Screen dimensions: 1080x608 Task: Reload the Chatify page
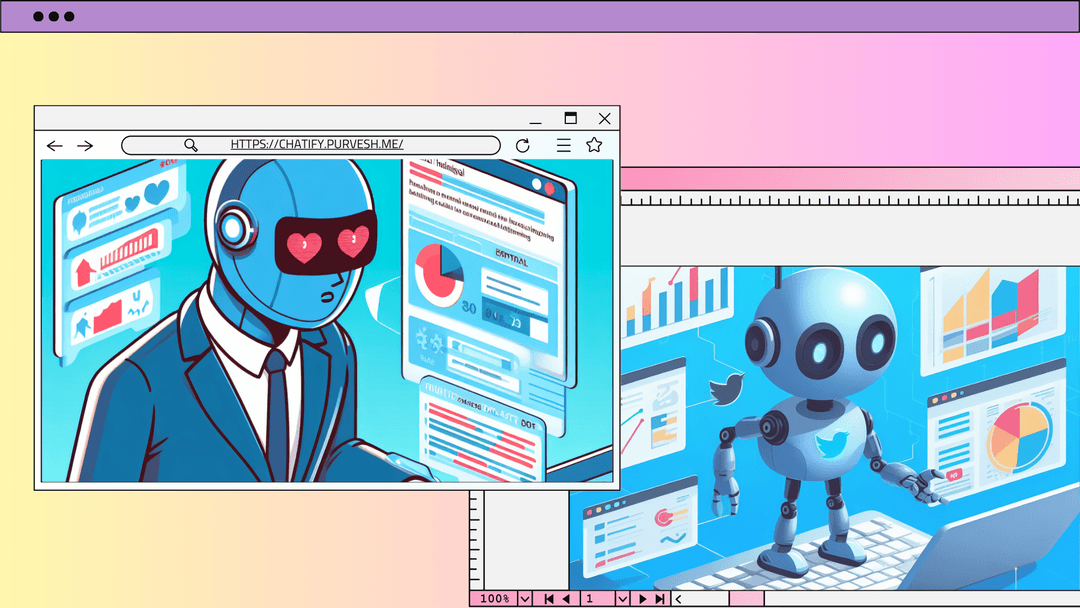tap(522, 146)
